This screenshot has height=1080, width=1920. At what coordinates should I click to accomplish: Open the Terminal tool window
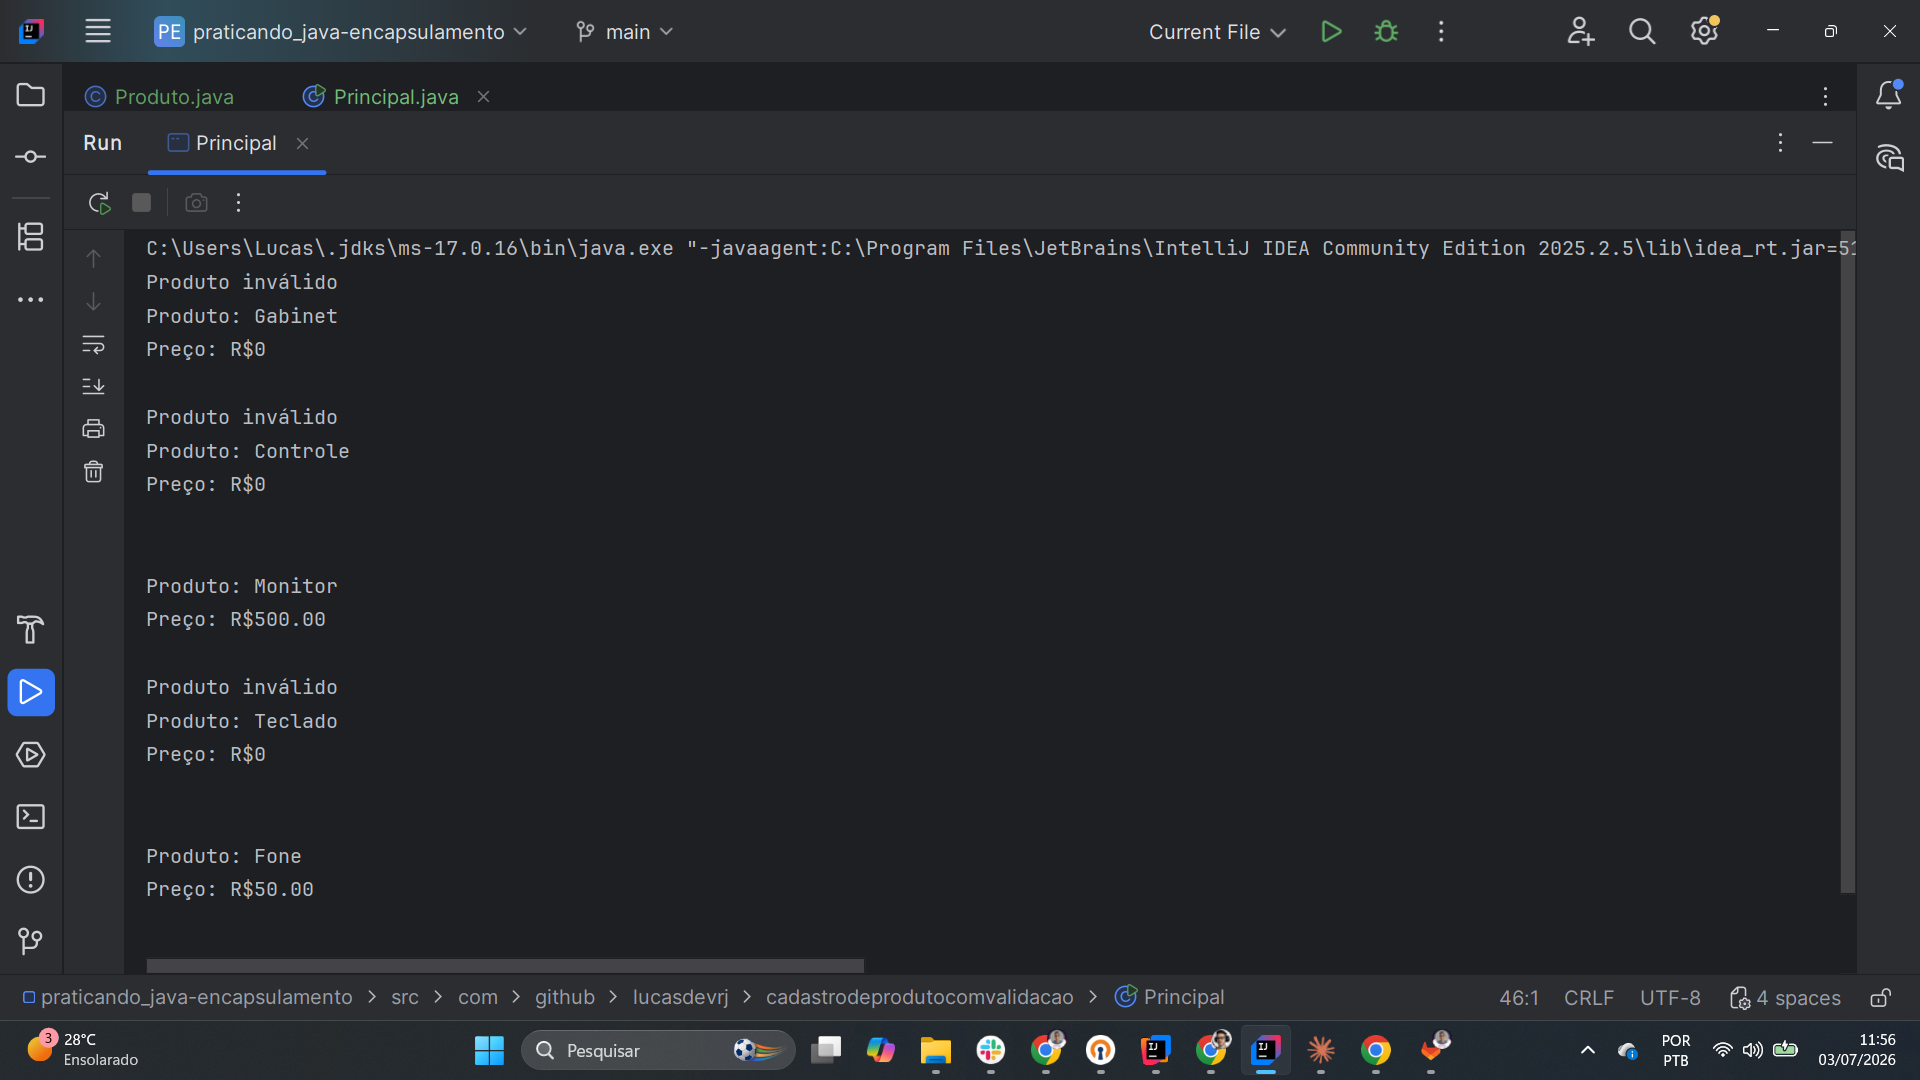[x=31, y=817]
